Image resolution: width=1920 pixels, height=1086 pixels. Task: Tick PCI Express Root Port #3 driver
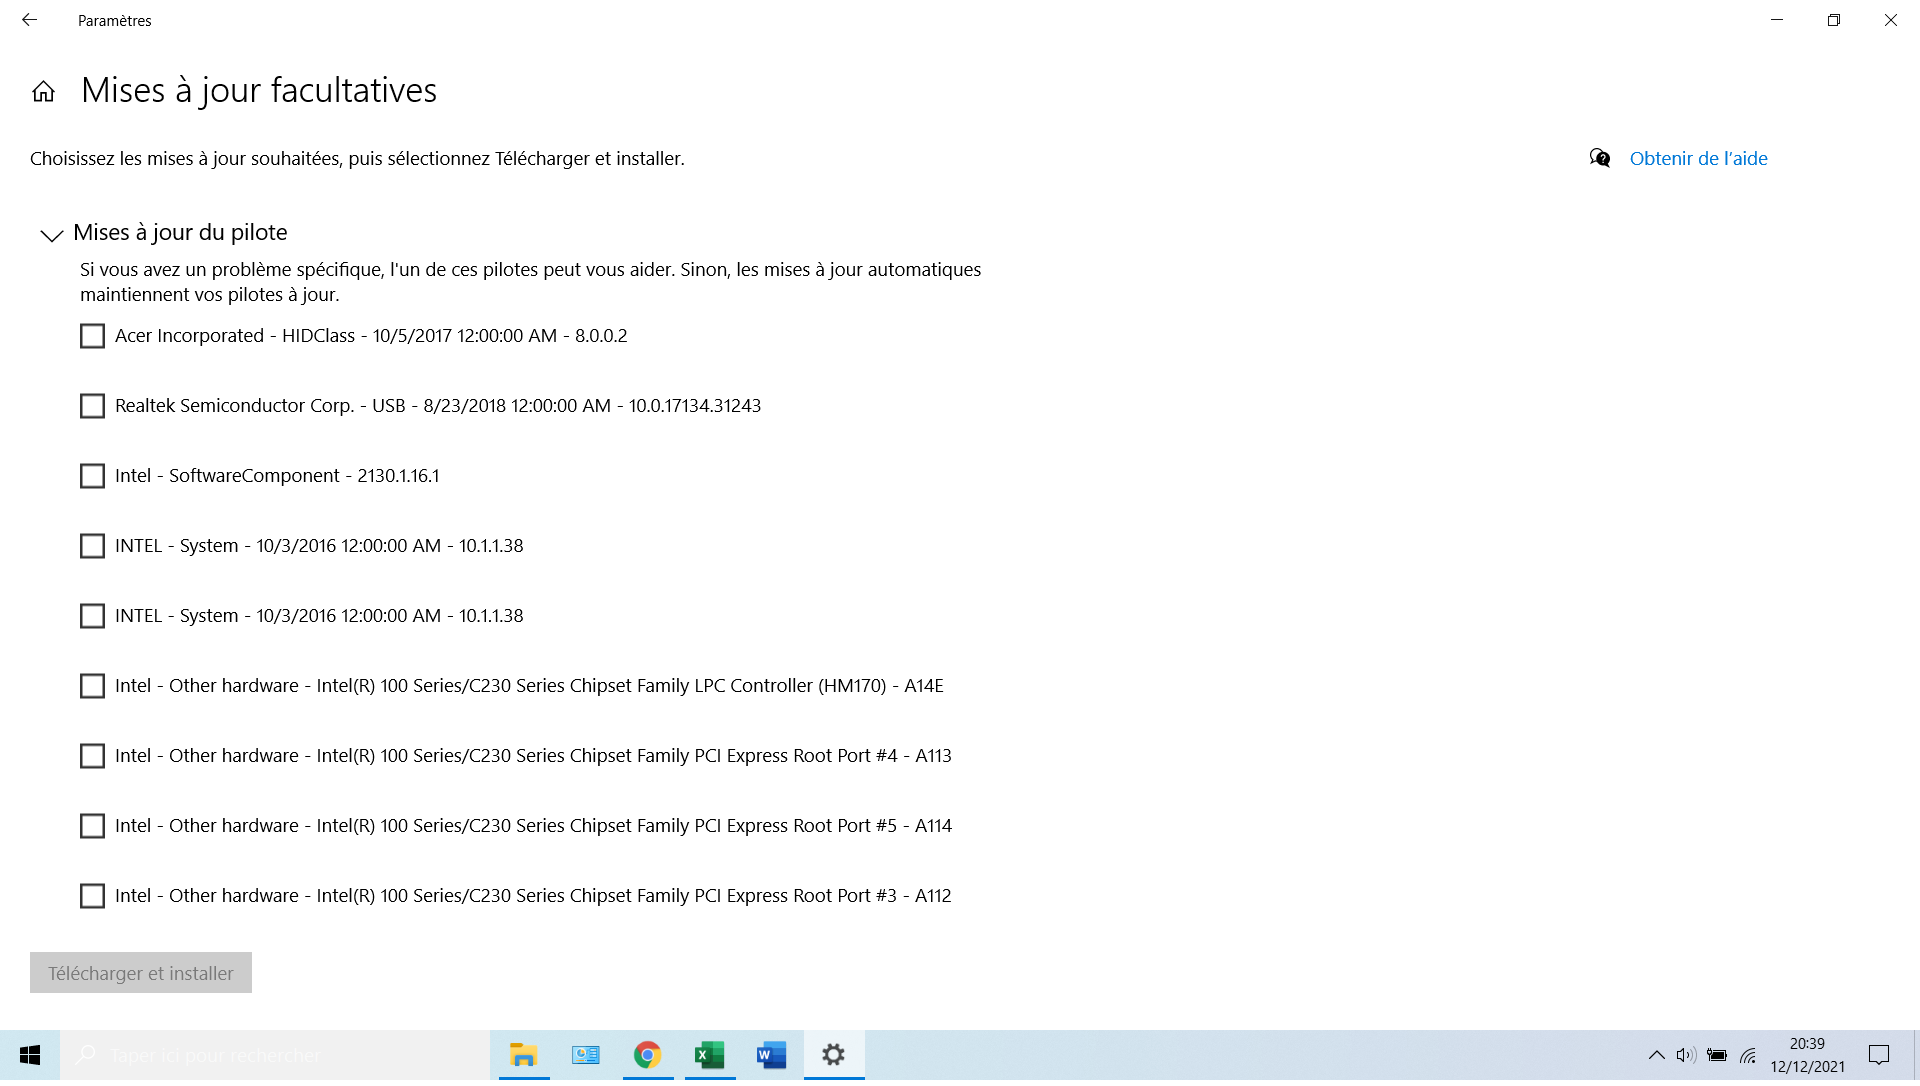[x=92, y=896]
